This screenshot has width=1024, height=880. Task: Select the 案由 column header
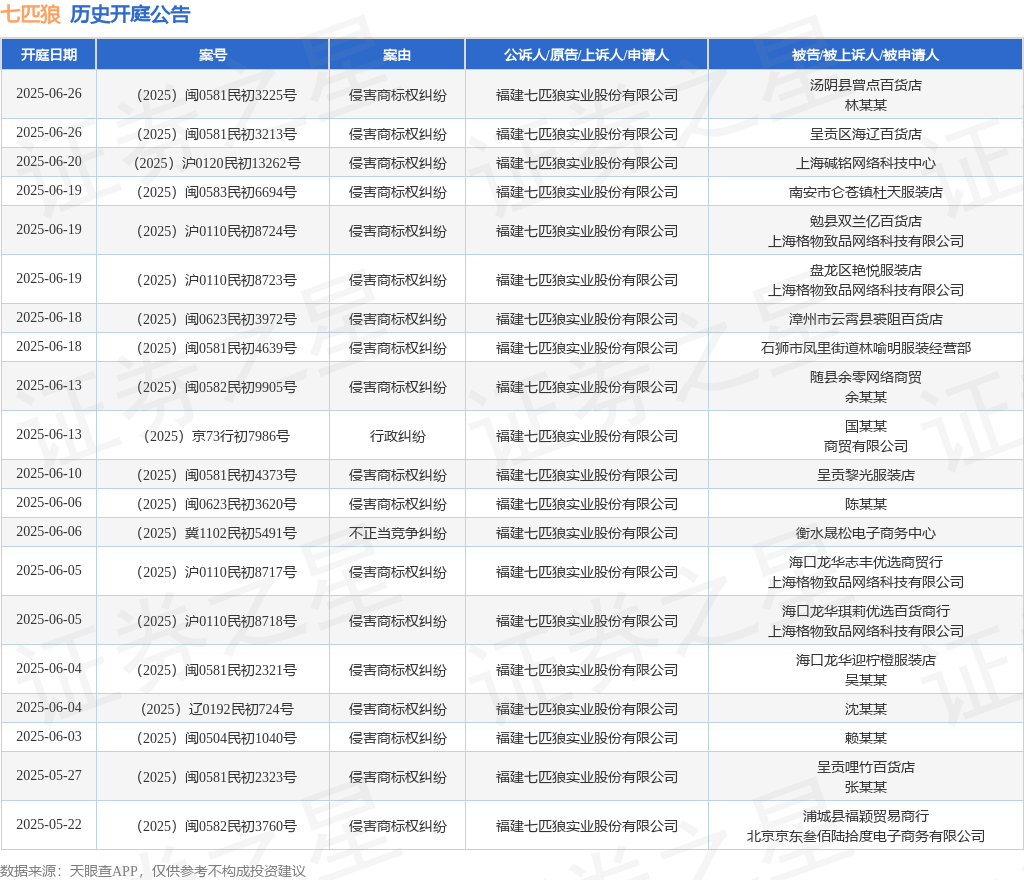pos(397,55)
